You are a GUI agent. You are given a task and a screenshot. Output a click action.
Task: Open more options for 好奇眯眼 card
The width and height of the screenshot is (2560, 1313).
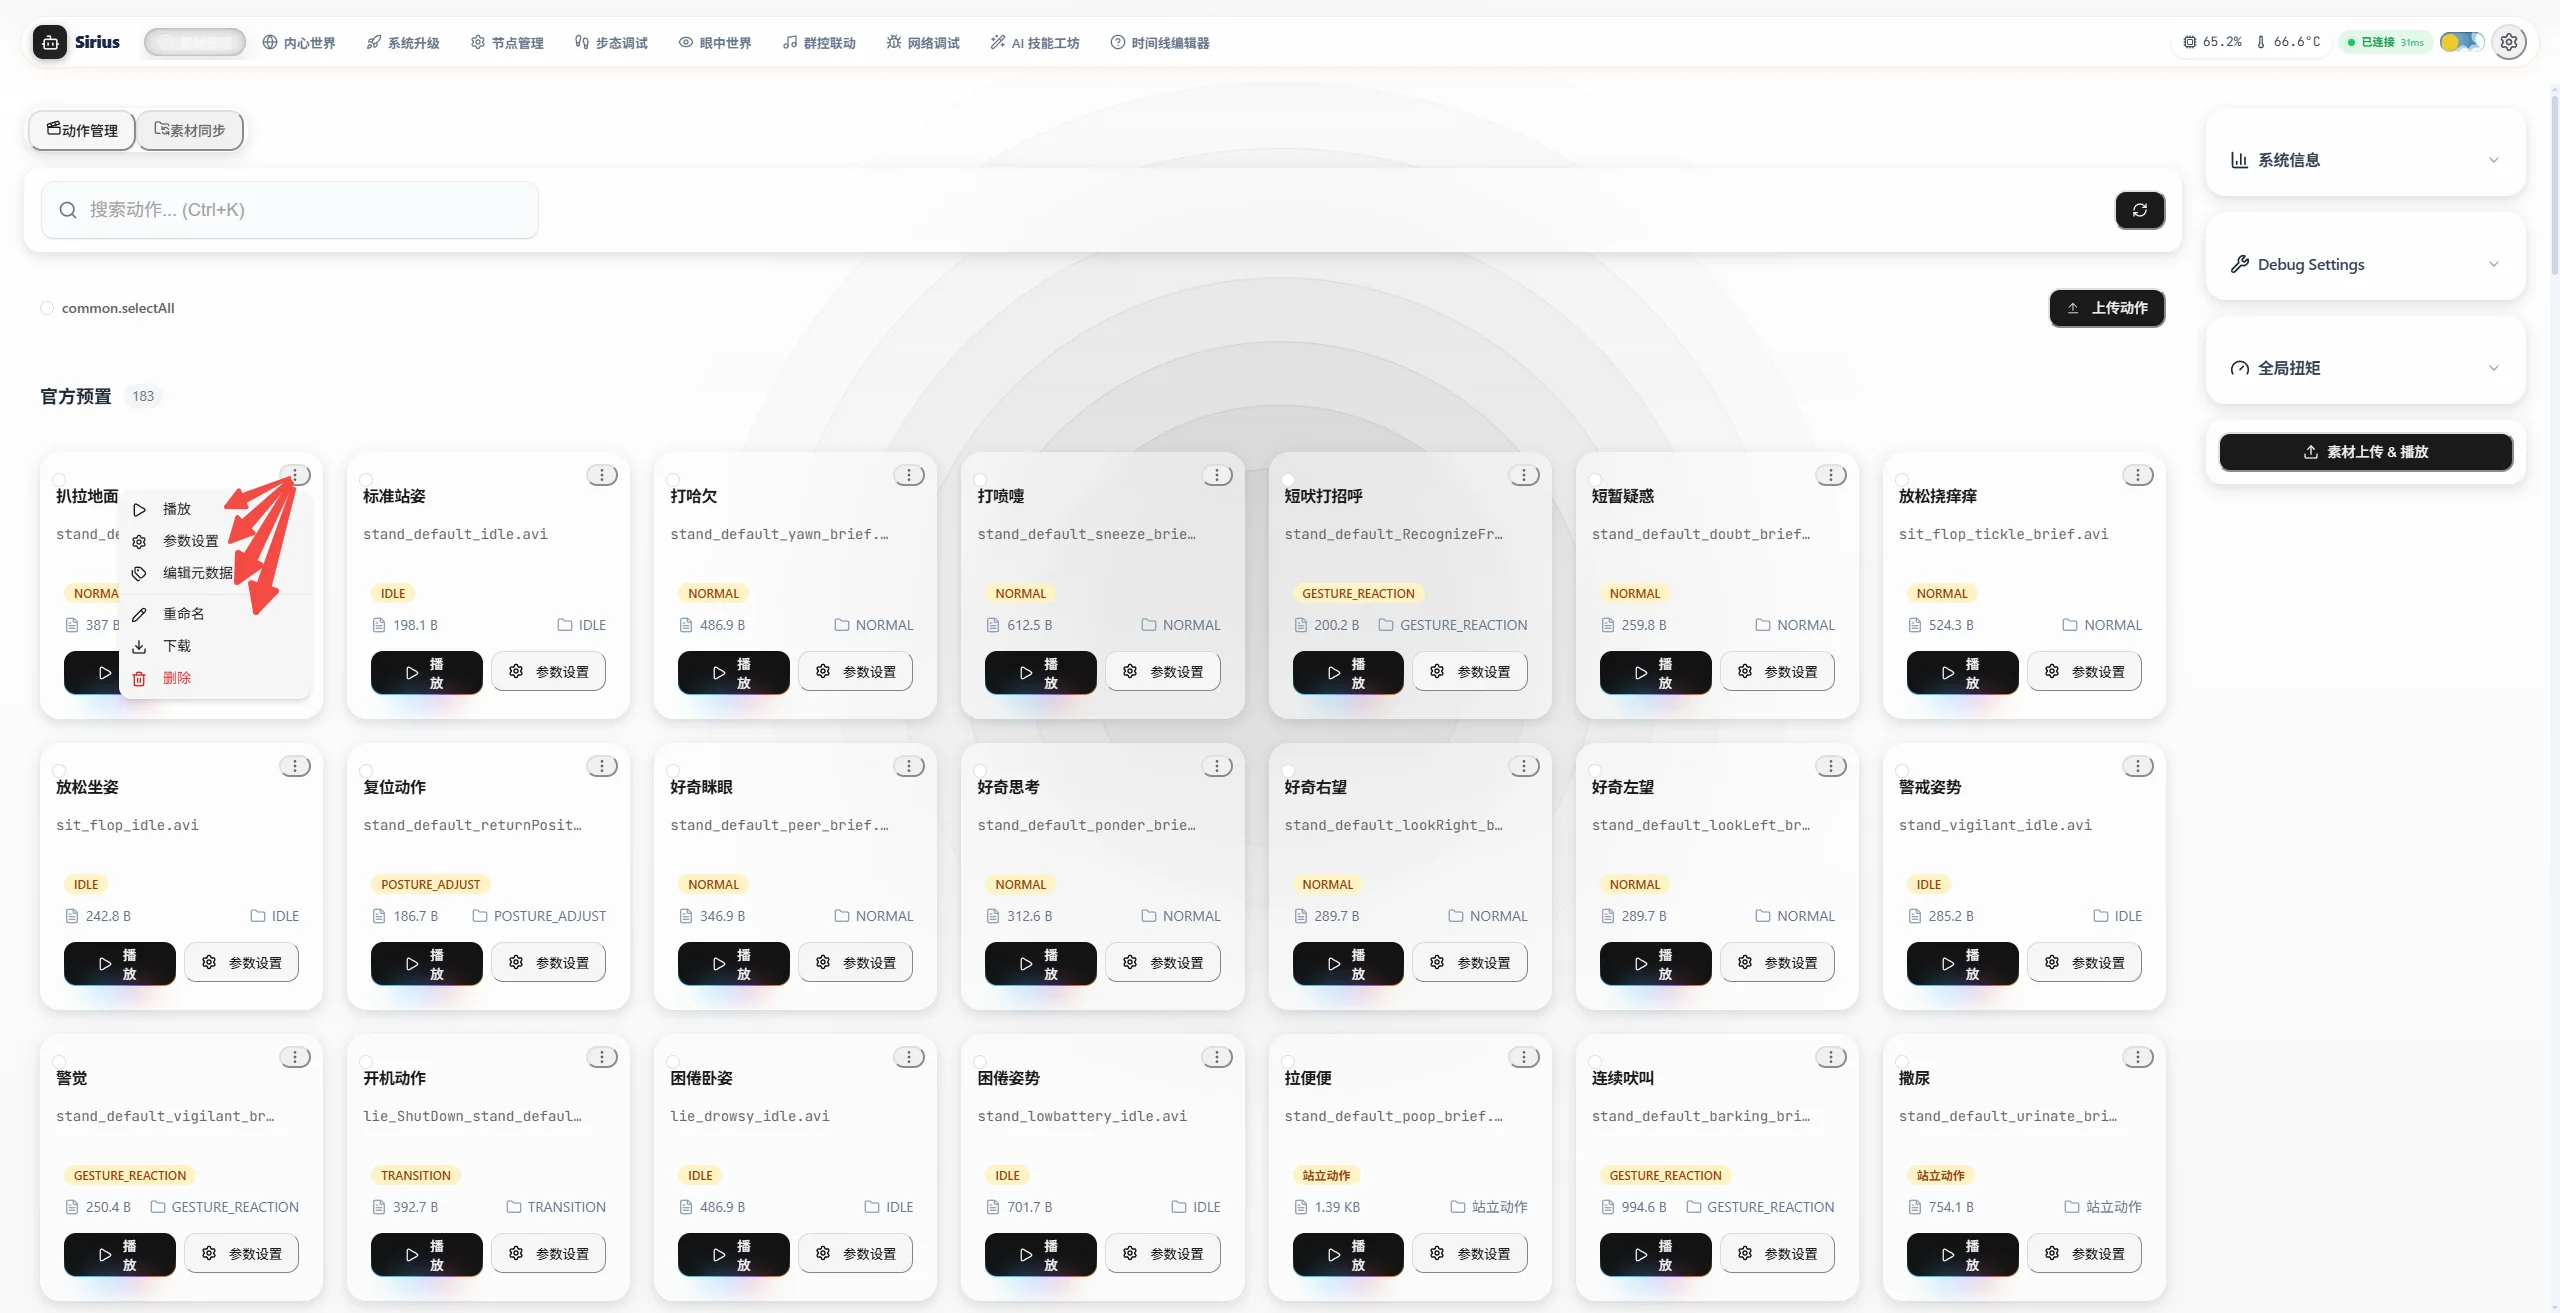909,766
